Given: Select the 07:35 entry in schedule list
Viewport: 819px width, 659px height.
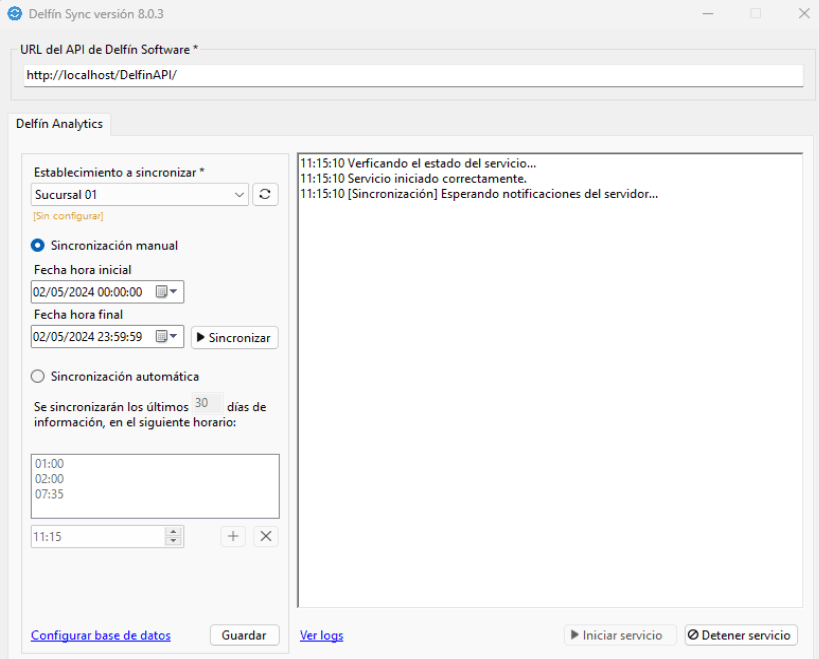Looking at the screenshot, I should point(50,494).
